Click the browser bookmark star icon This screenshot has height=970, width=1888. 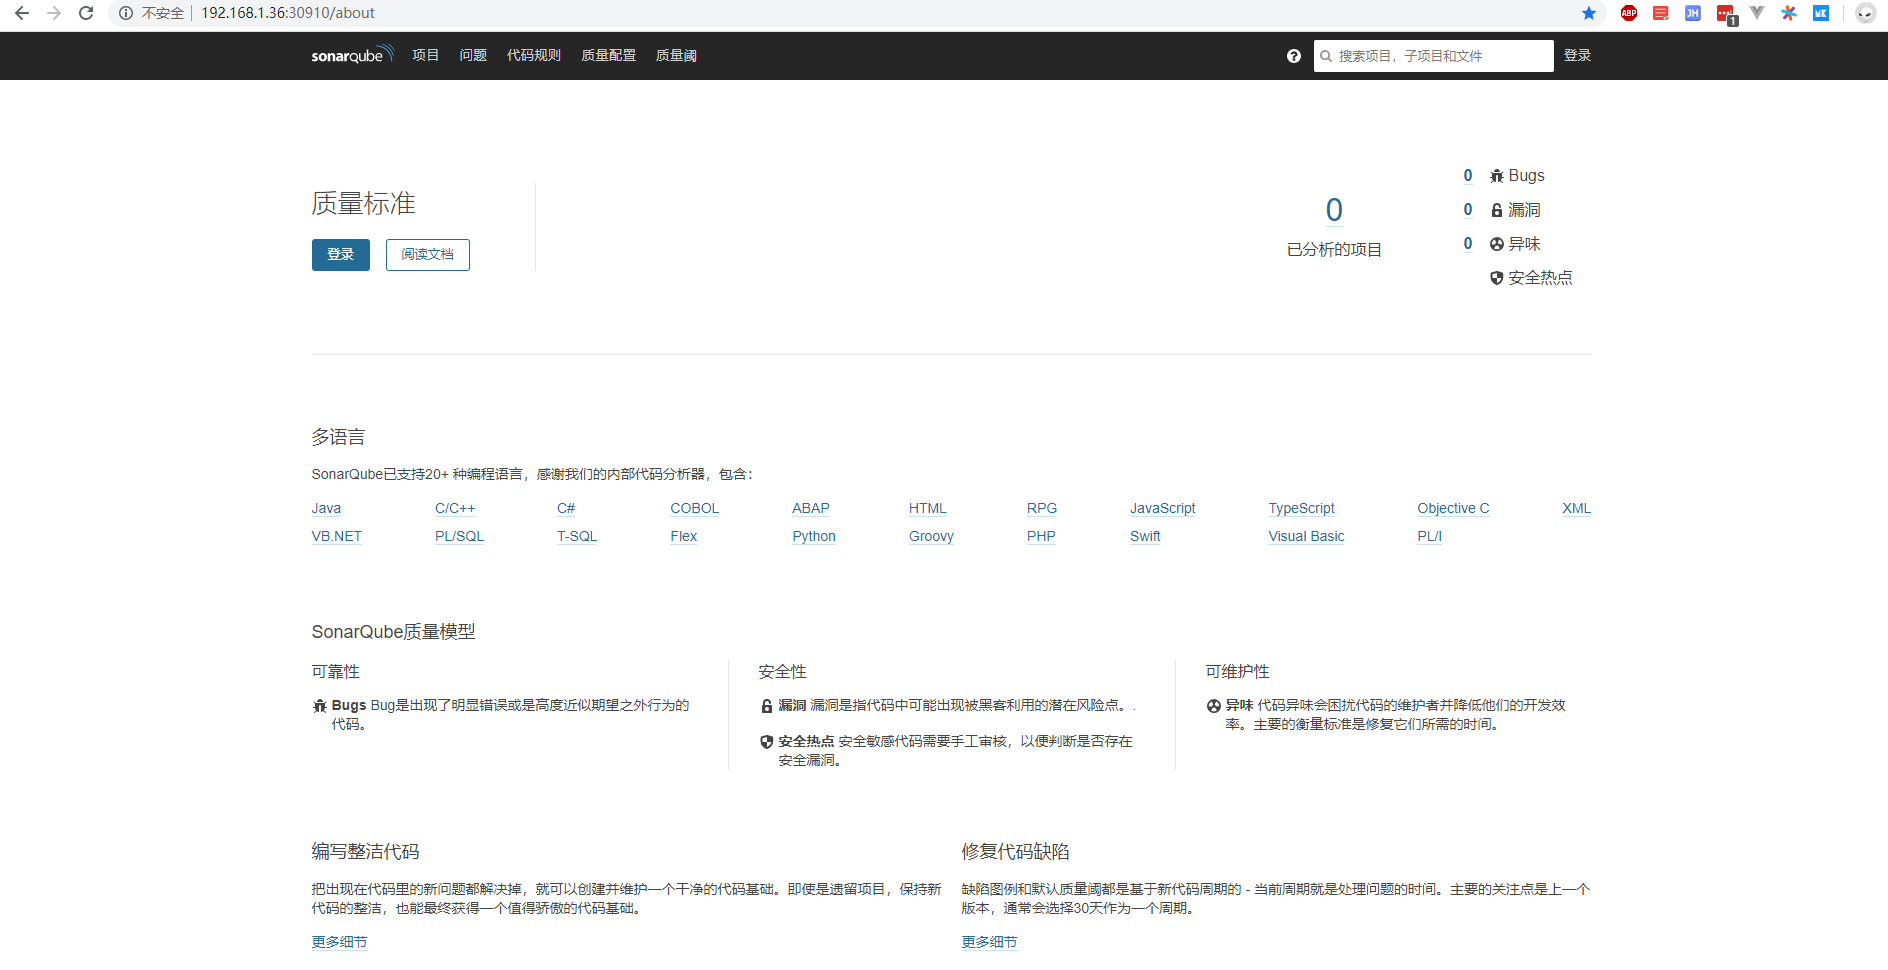1589,13
